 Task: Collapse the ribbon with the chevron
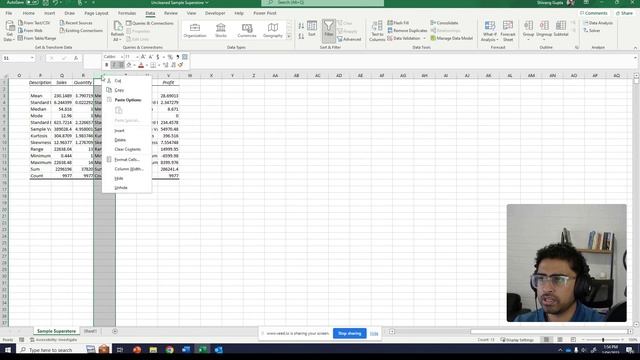pyautogui.click(x=635, y=48)
